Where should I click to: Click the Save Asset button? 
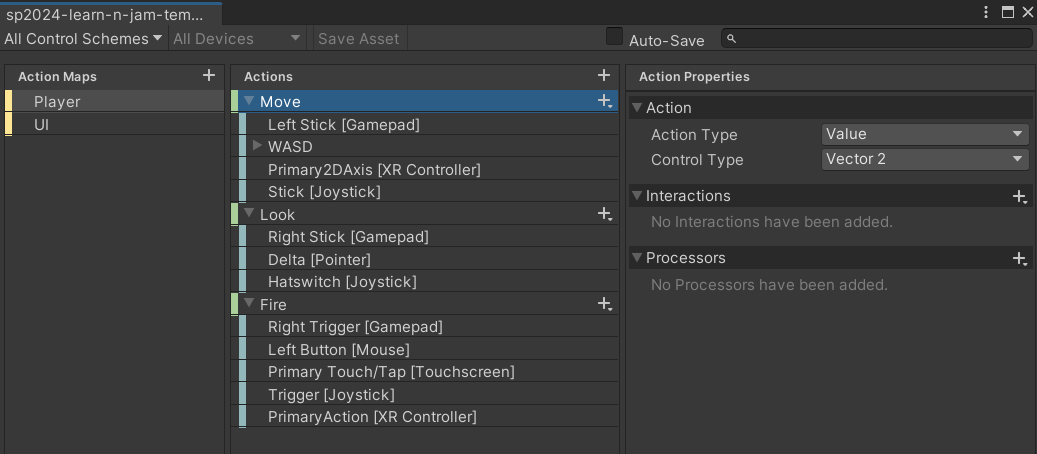359,38
